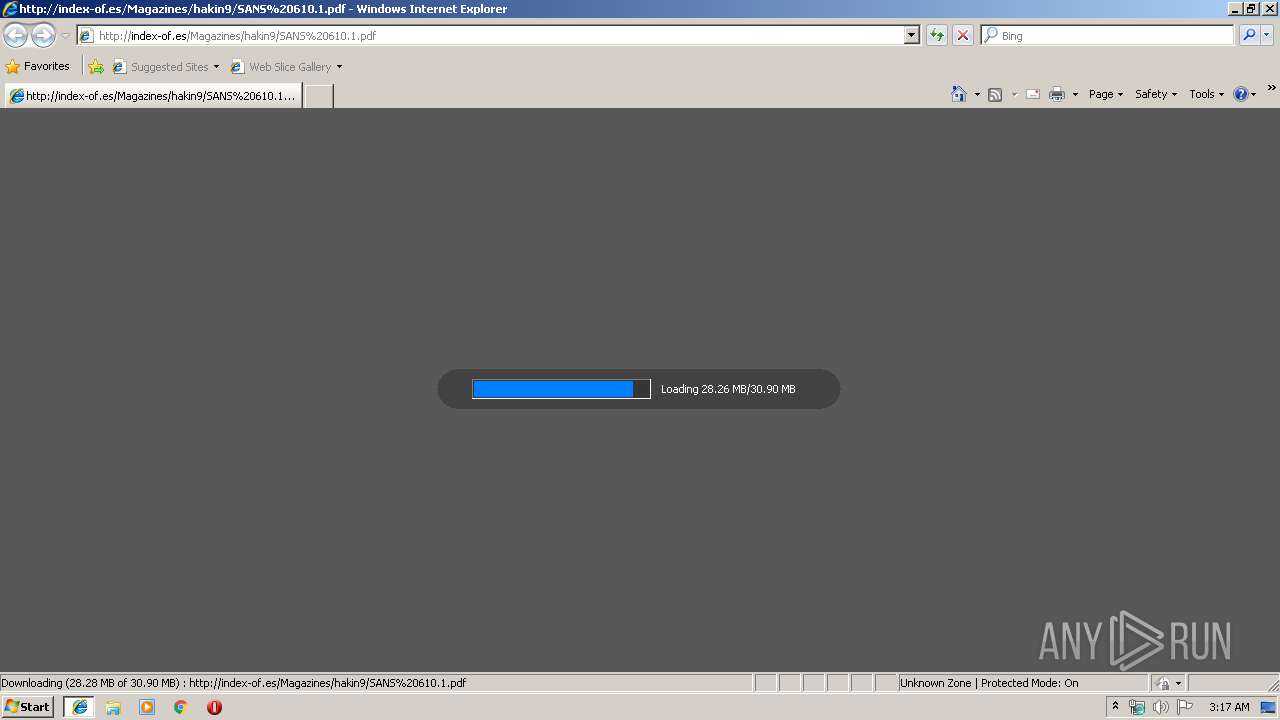Click the address bar URL field
This screenshot has width=1280, height=720.
pyautogui.click(x=490, y=36)
